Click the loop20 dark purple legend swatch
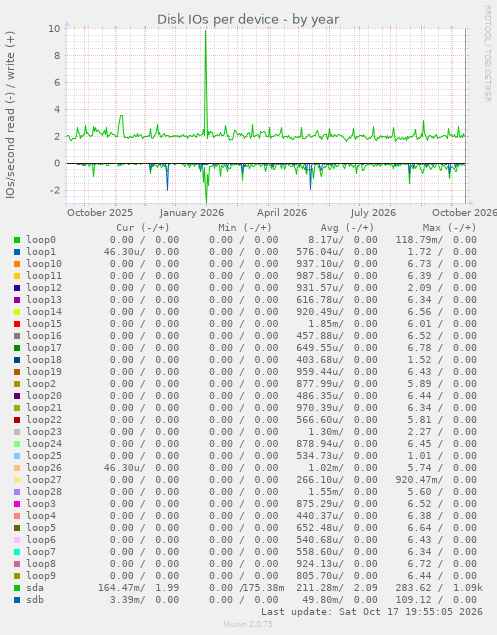Viewport: 497px width, 635px height. pyautogui.click(x=17, y=396)
